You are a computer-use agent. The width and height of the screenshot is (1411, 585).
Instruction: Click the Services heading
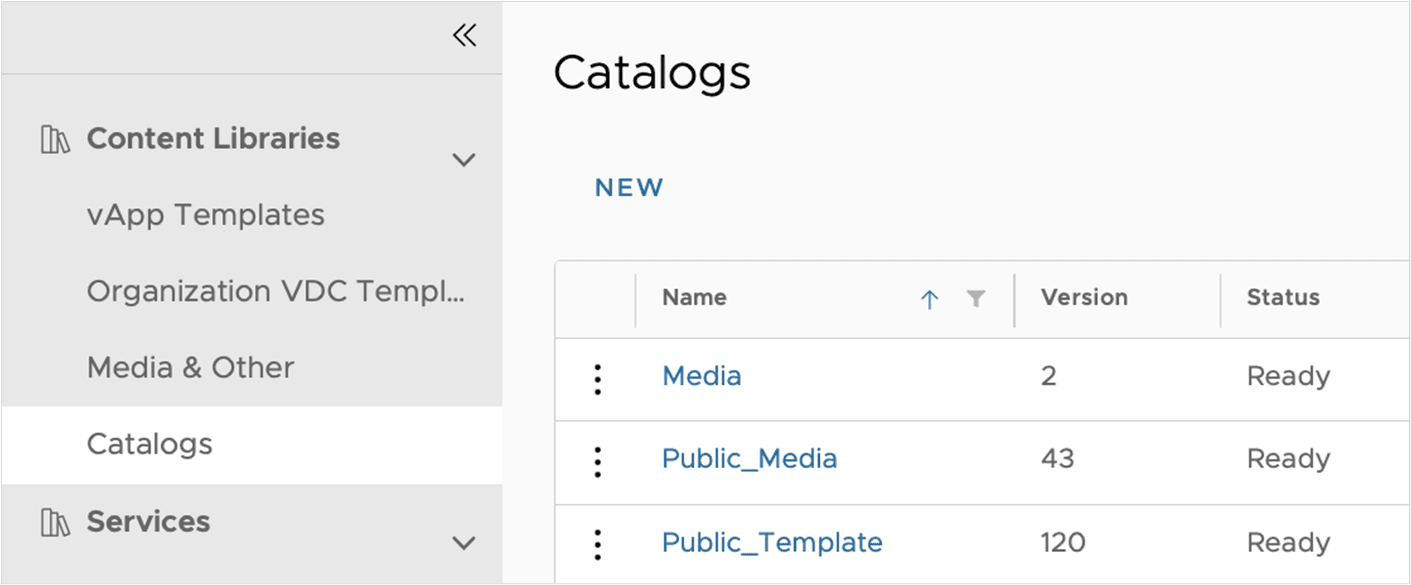[x=148, y=521]
